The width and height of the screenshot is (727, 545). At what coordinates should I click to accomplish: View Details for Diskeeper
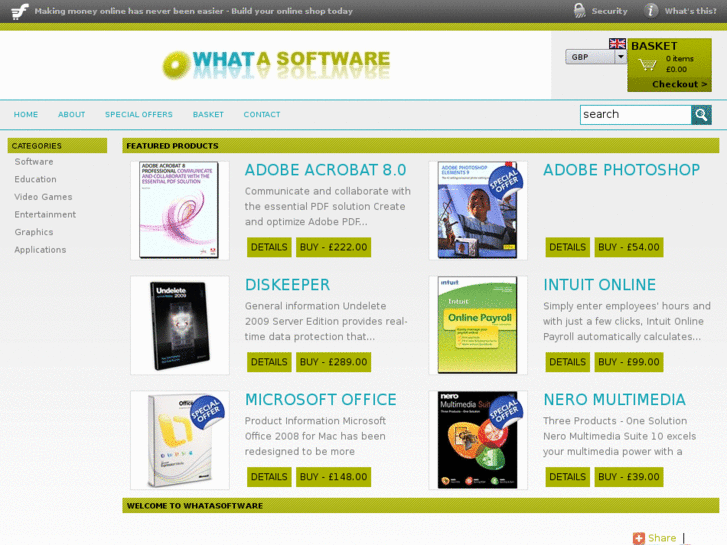point(269,362)
